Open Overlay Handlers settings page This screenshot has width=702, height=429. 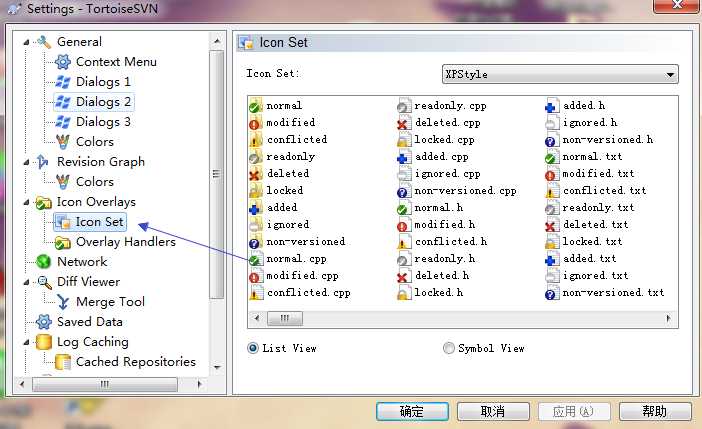pos(126,242)
